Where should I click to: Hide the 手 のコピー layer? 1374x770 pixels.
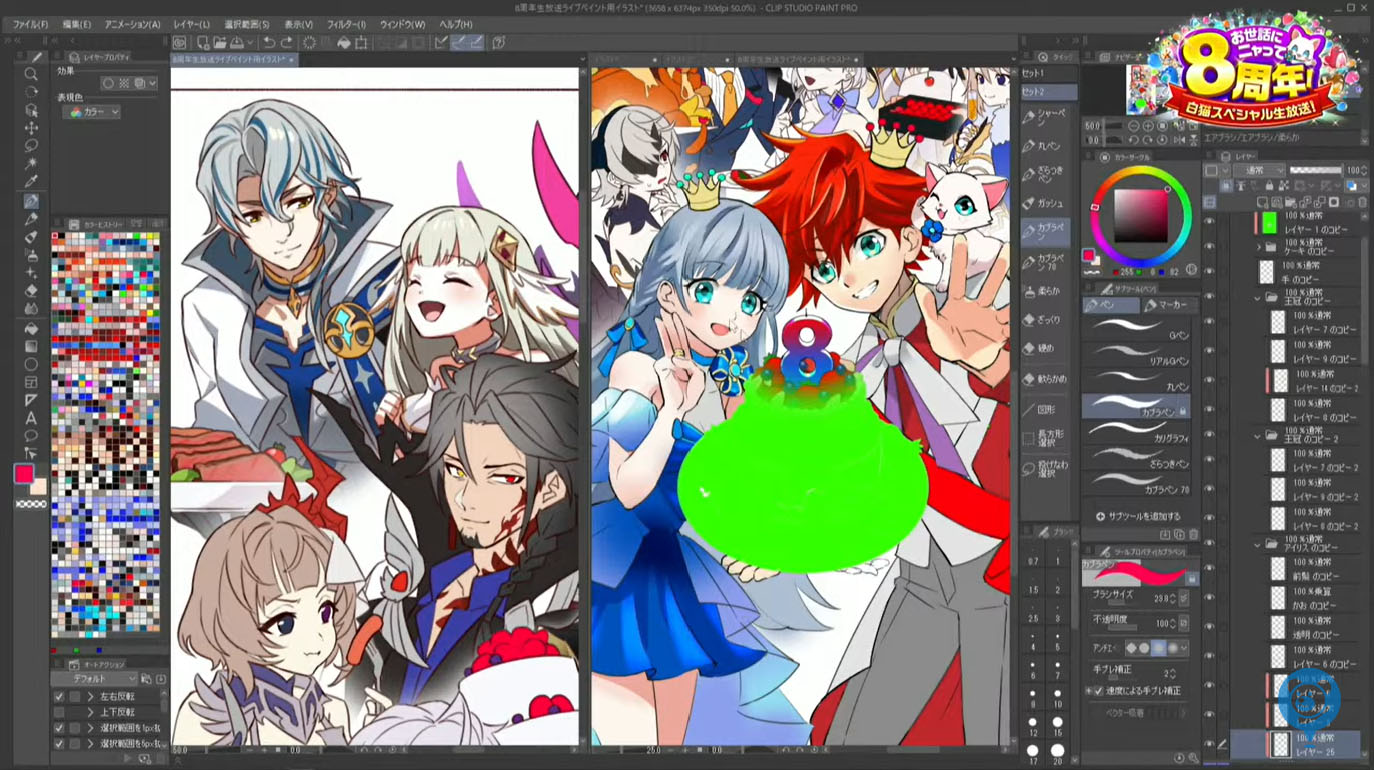pos(1209,273)
